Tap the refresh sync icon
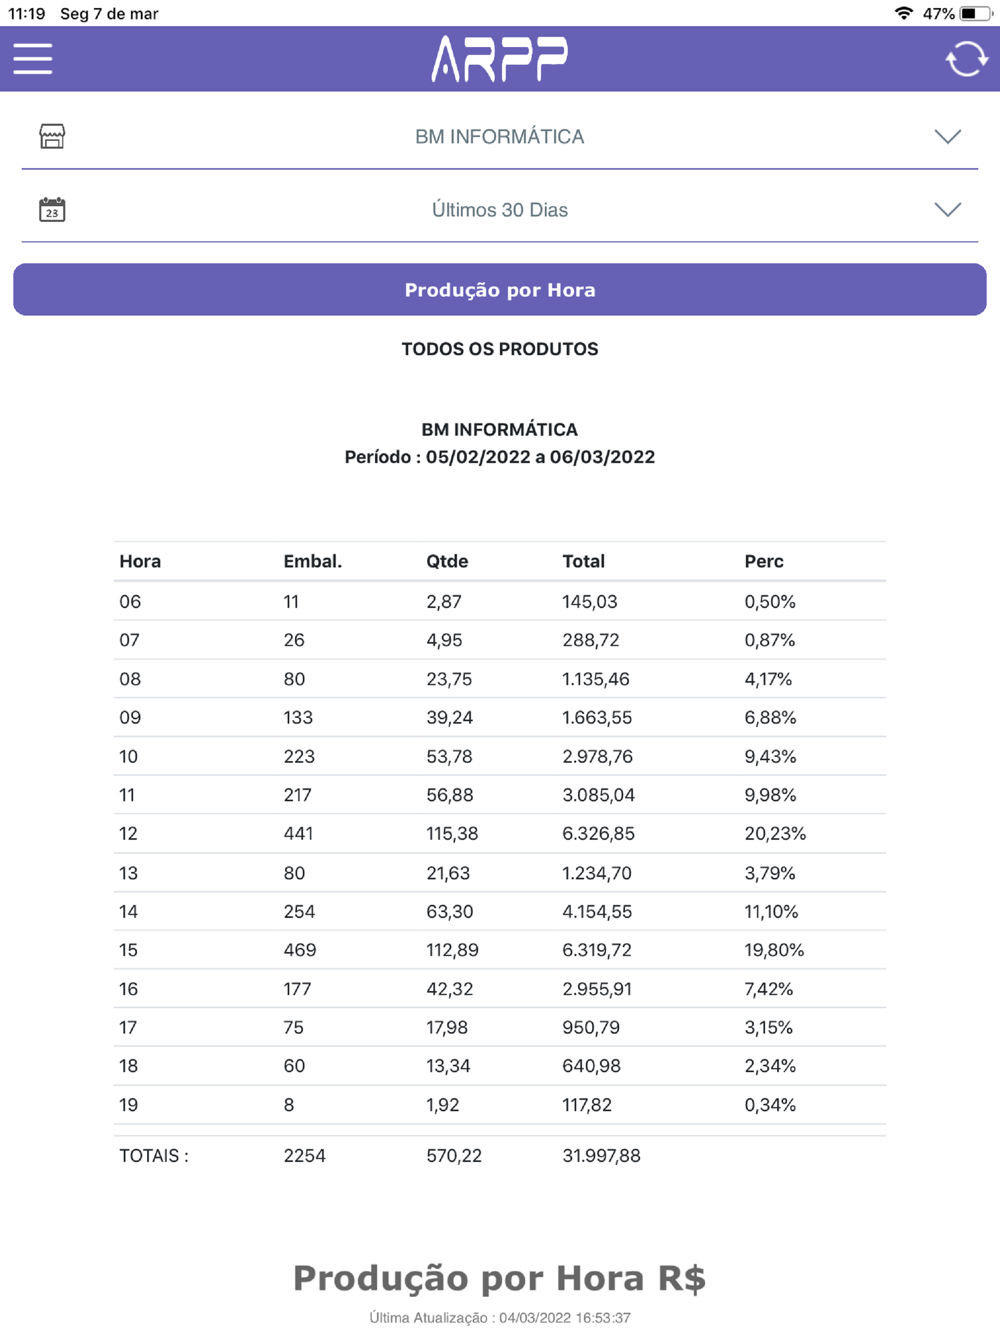 point(966,59)
